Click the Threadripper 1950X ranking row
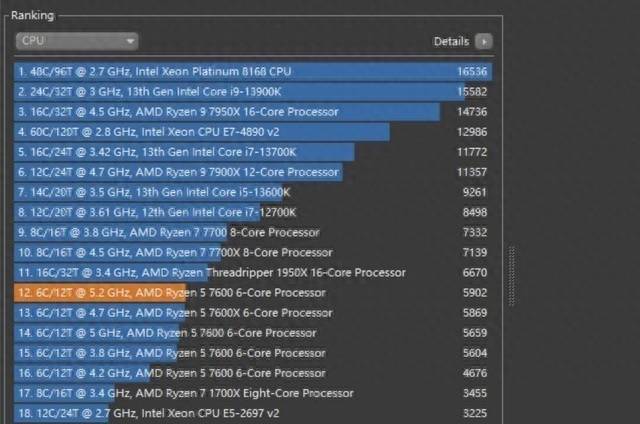Screen dimensions: 640x424 [x=253, y=272]
